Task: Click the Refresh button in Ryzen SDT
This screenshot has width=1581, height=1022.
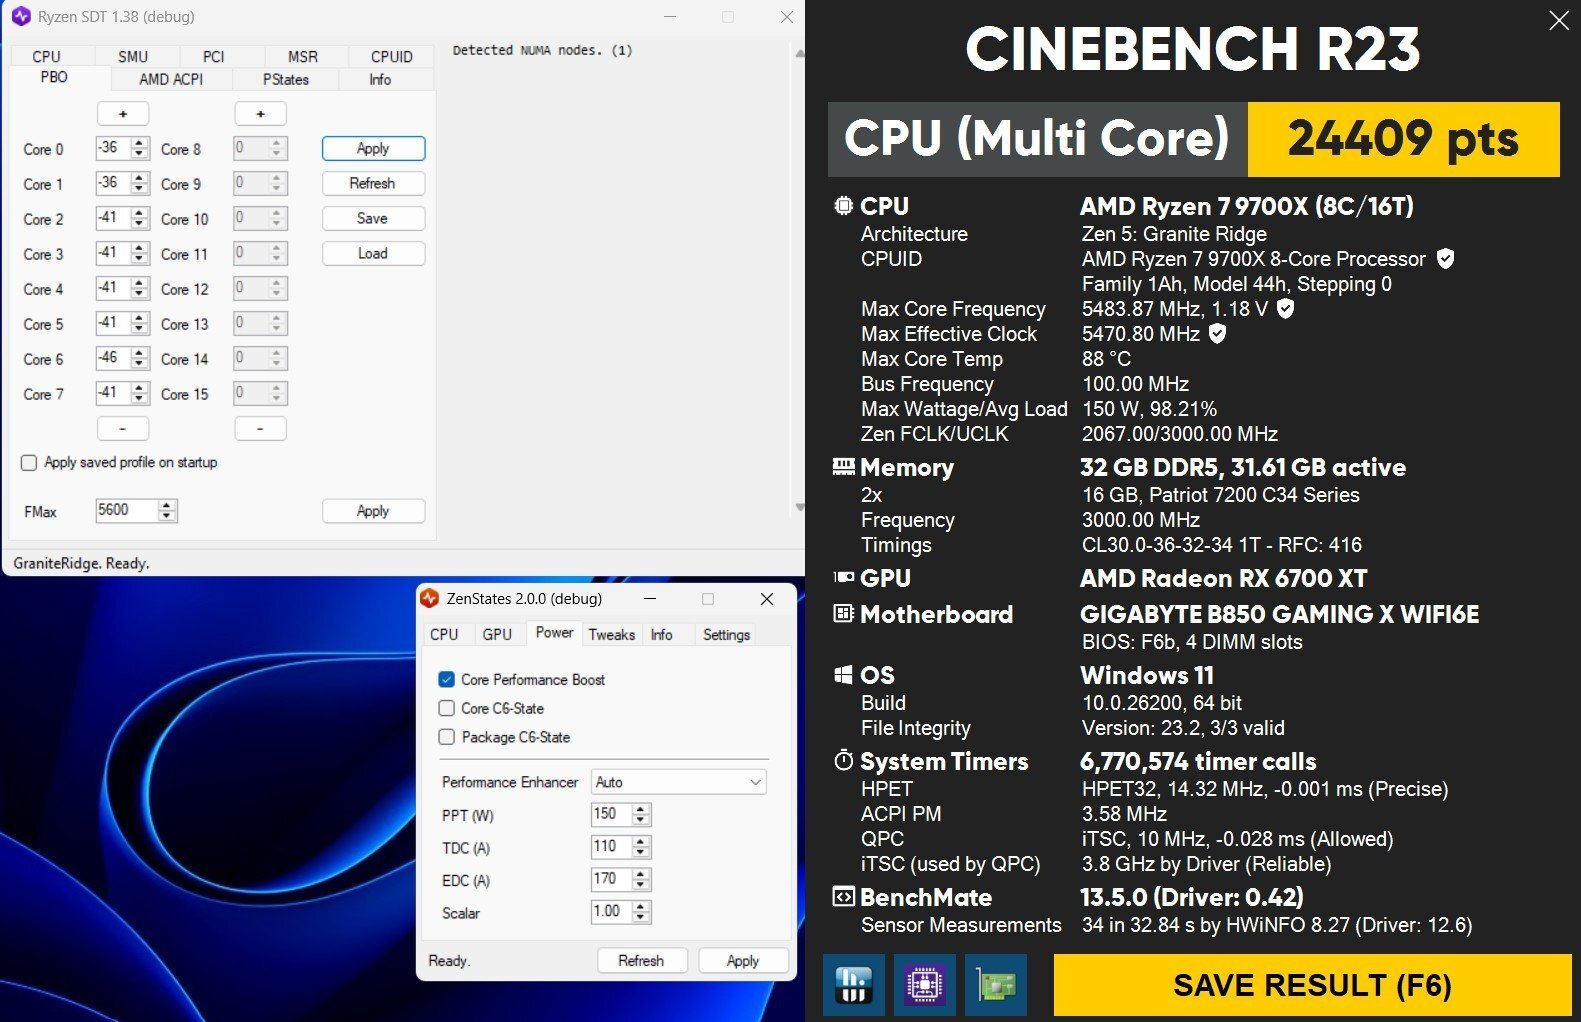Action: tap(373, 184)
